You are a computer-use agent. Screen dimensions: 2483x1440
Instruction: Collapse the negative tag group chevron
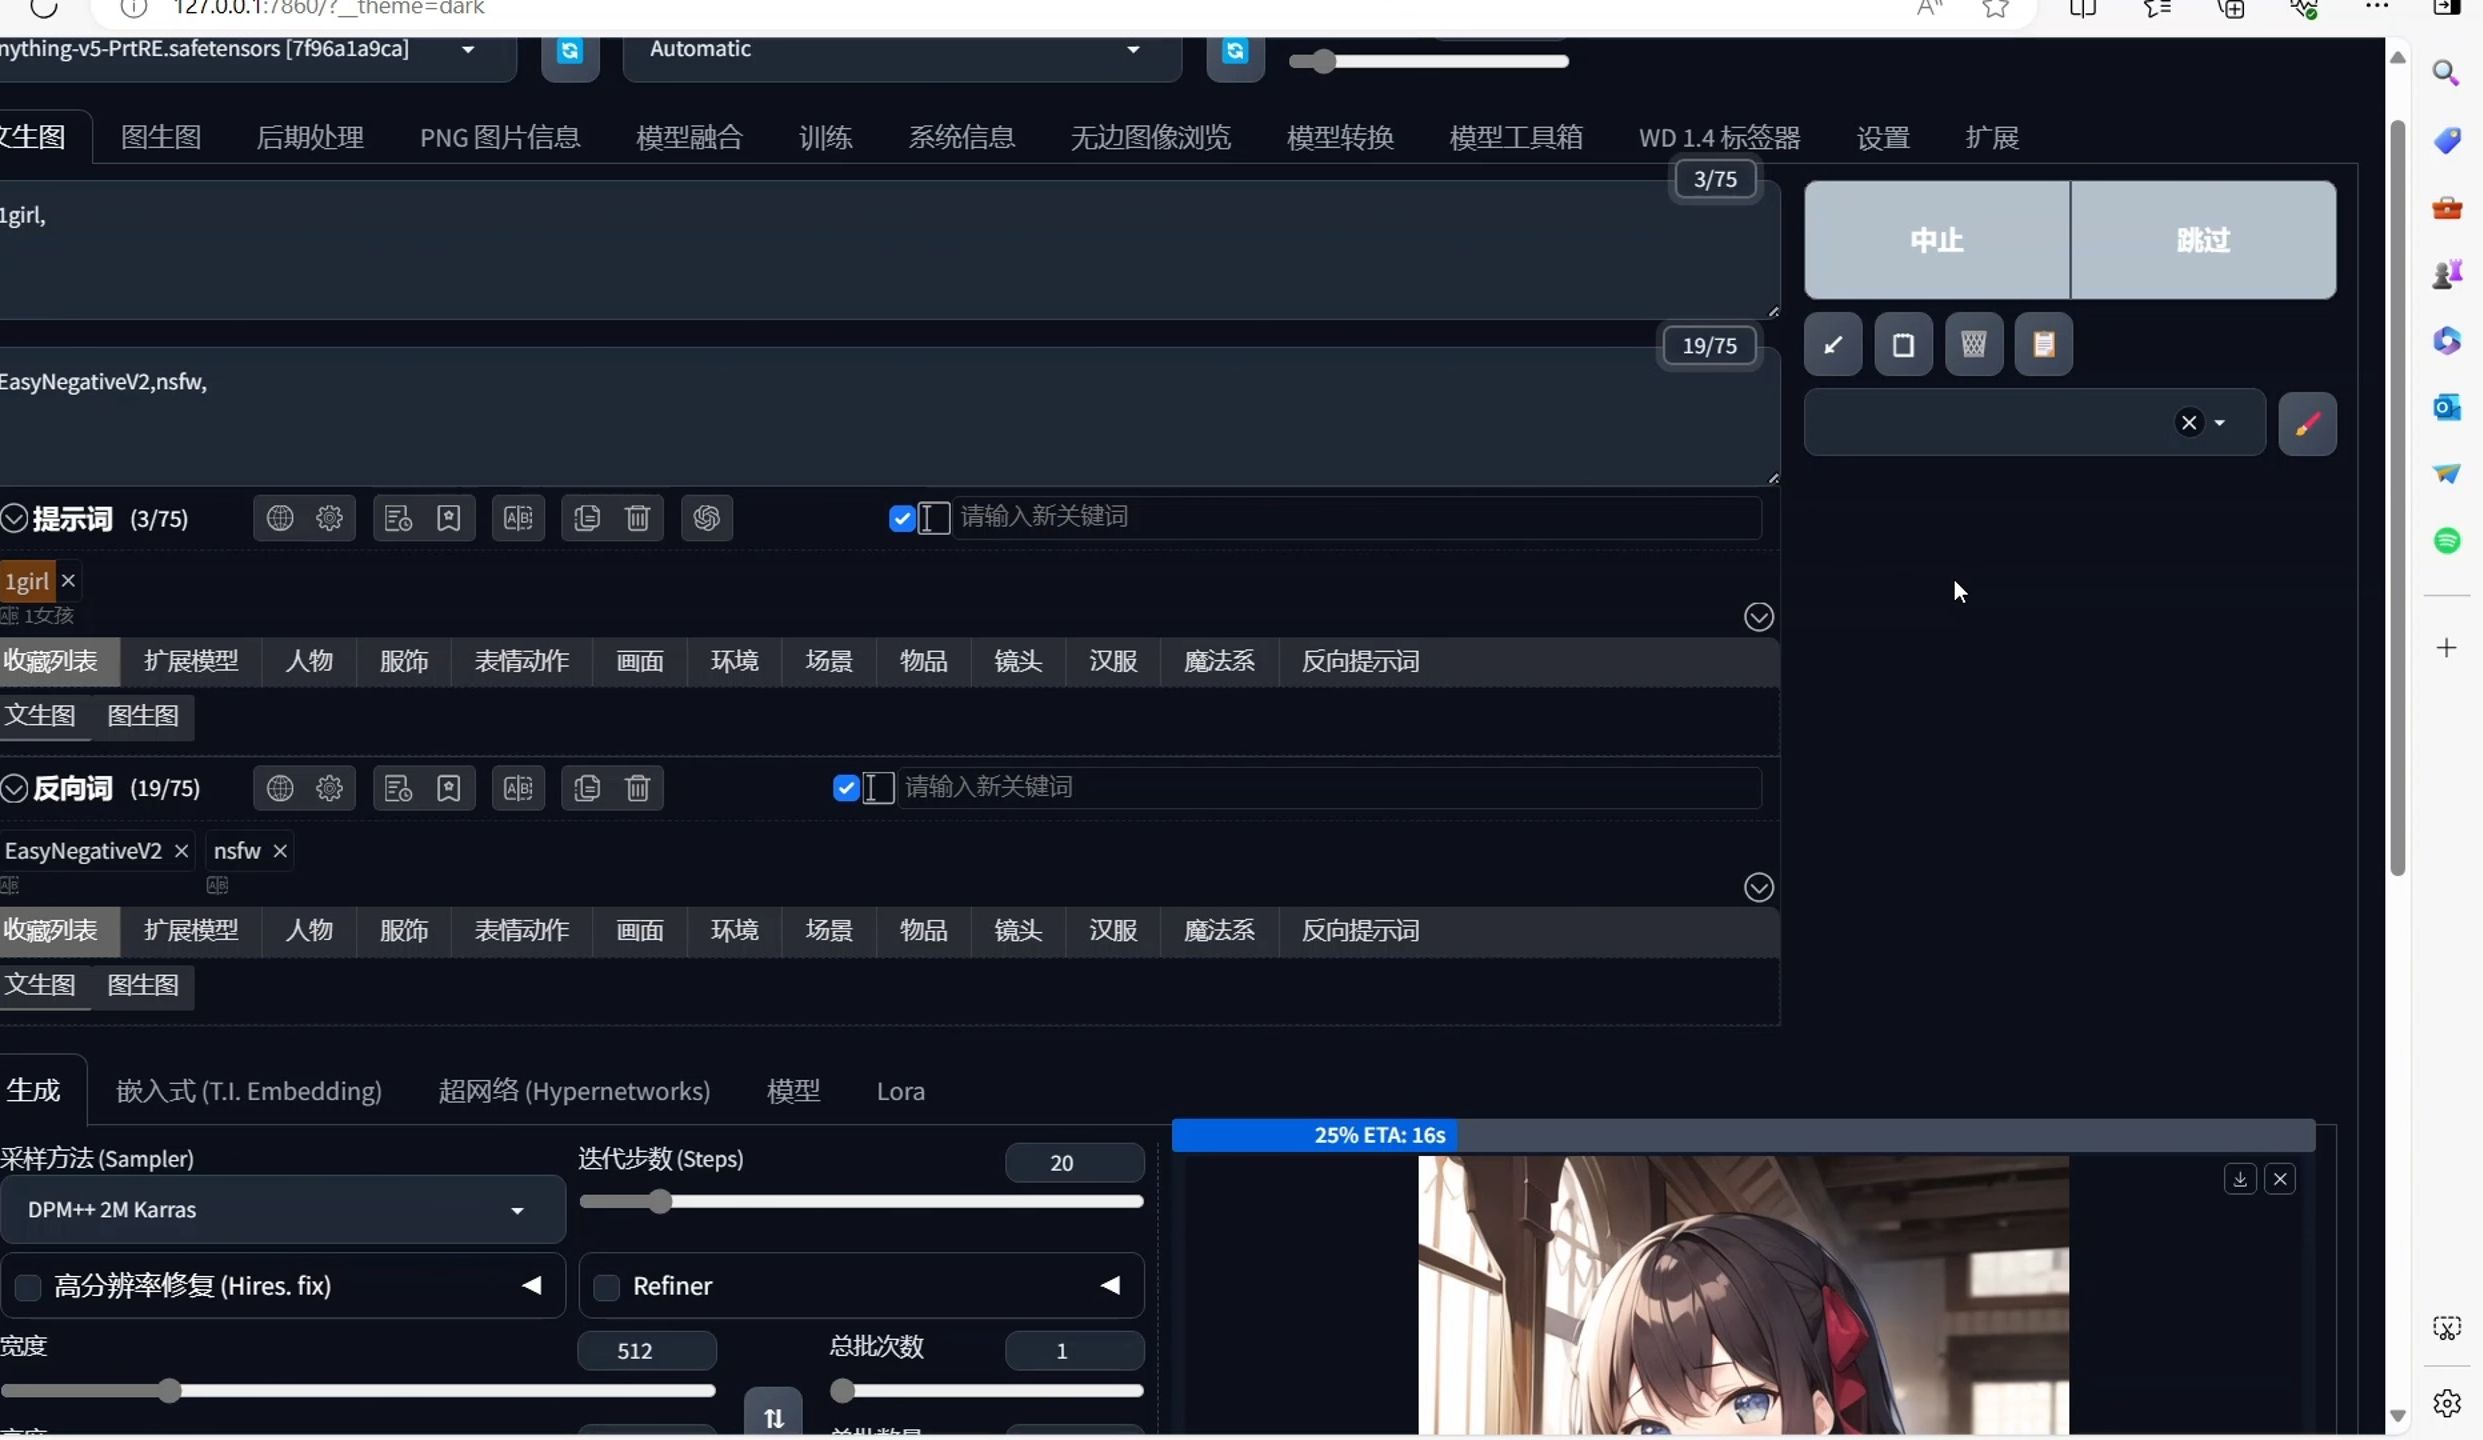tap(1759, 888)
